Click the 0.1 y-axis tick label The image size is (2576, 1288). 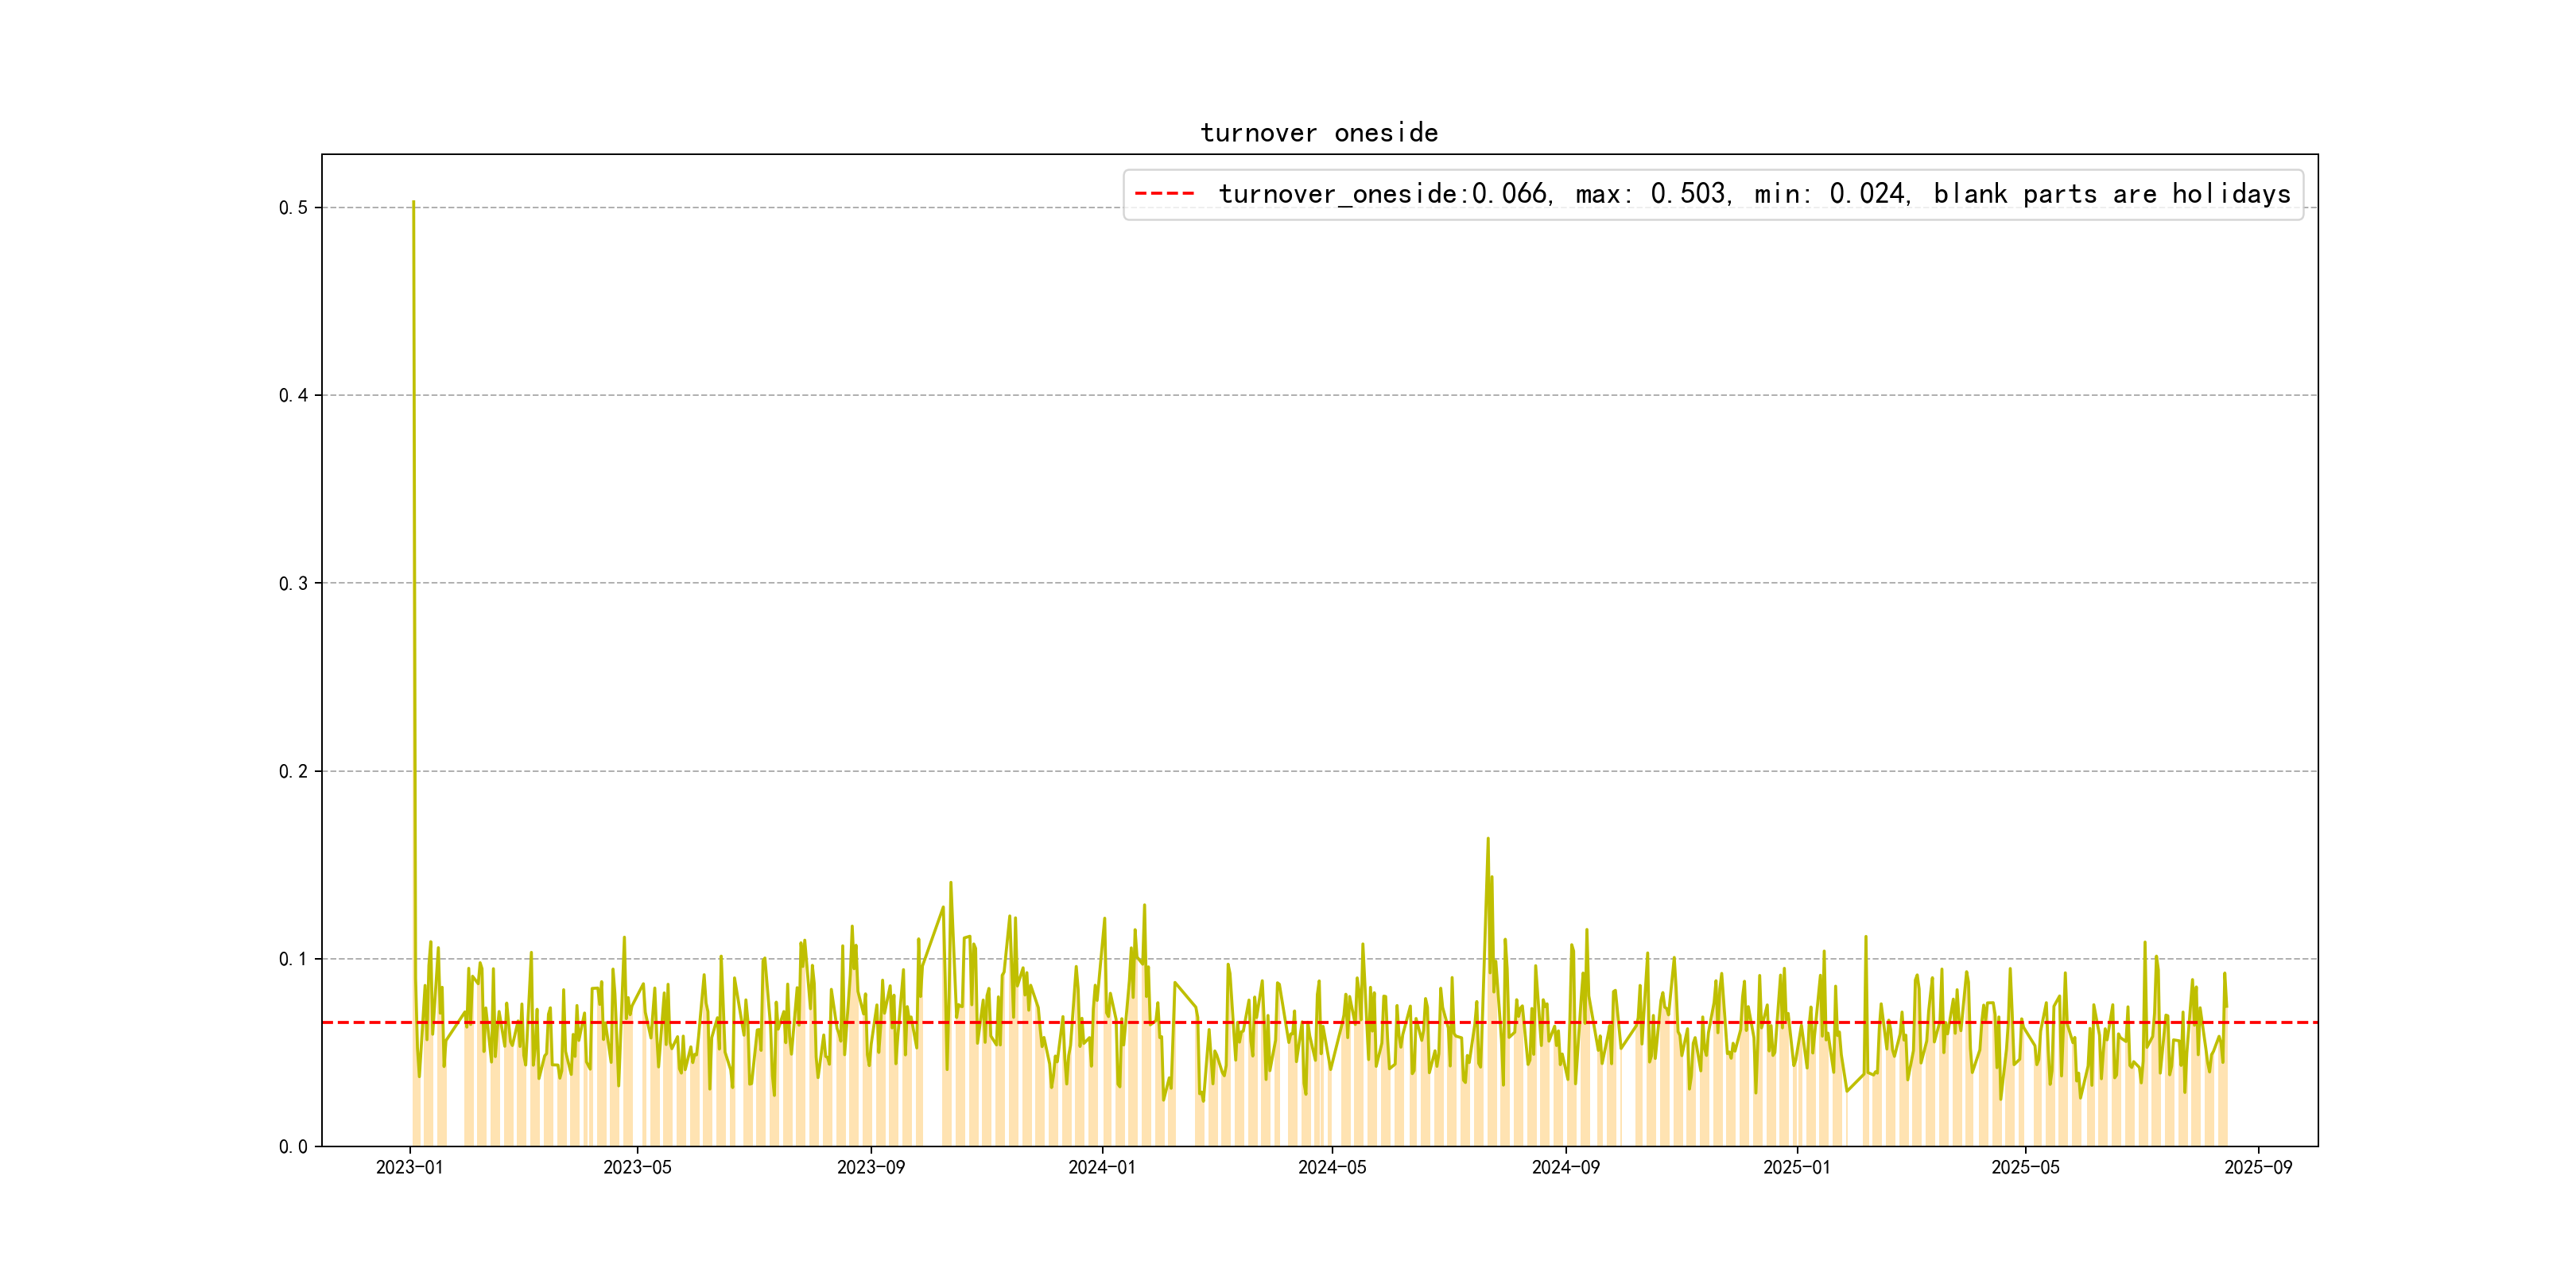coord(293,959)
